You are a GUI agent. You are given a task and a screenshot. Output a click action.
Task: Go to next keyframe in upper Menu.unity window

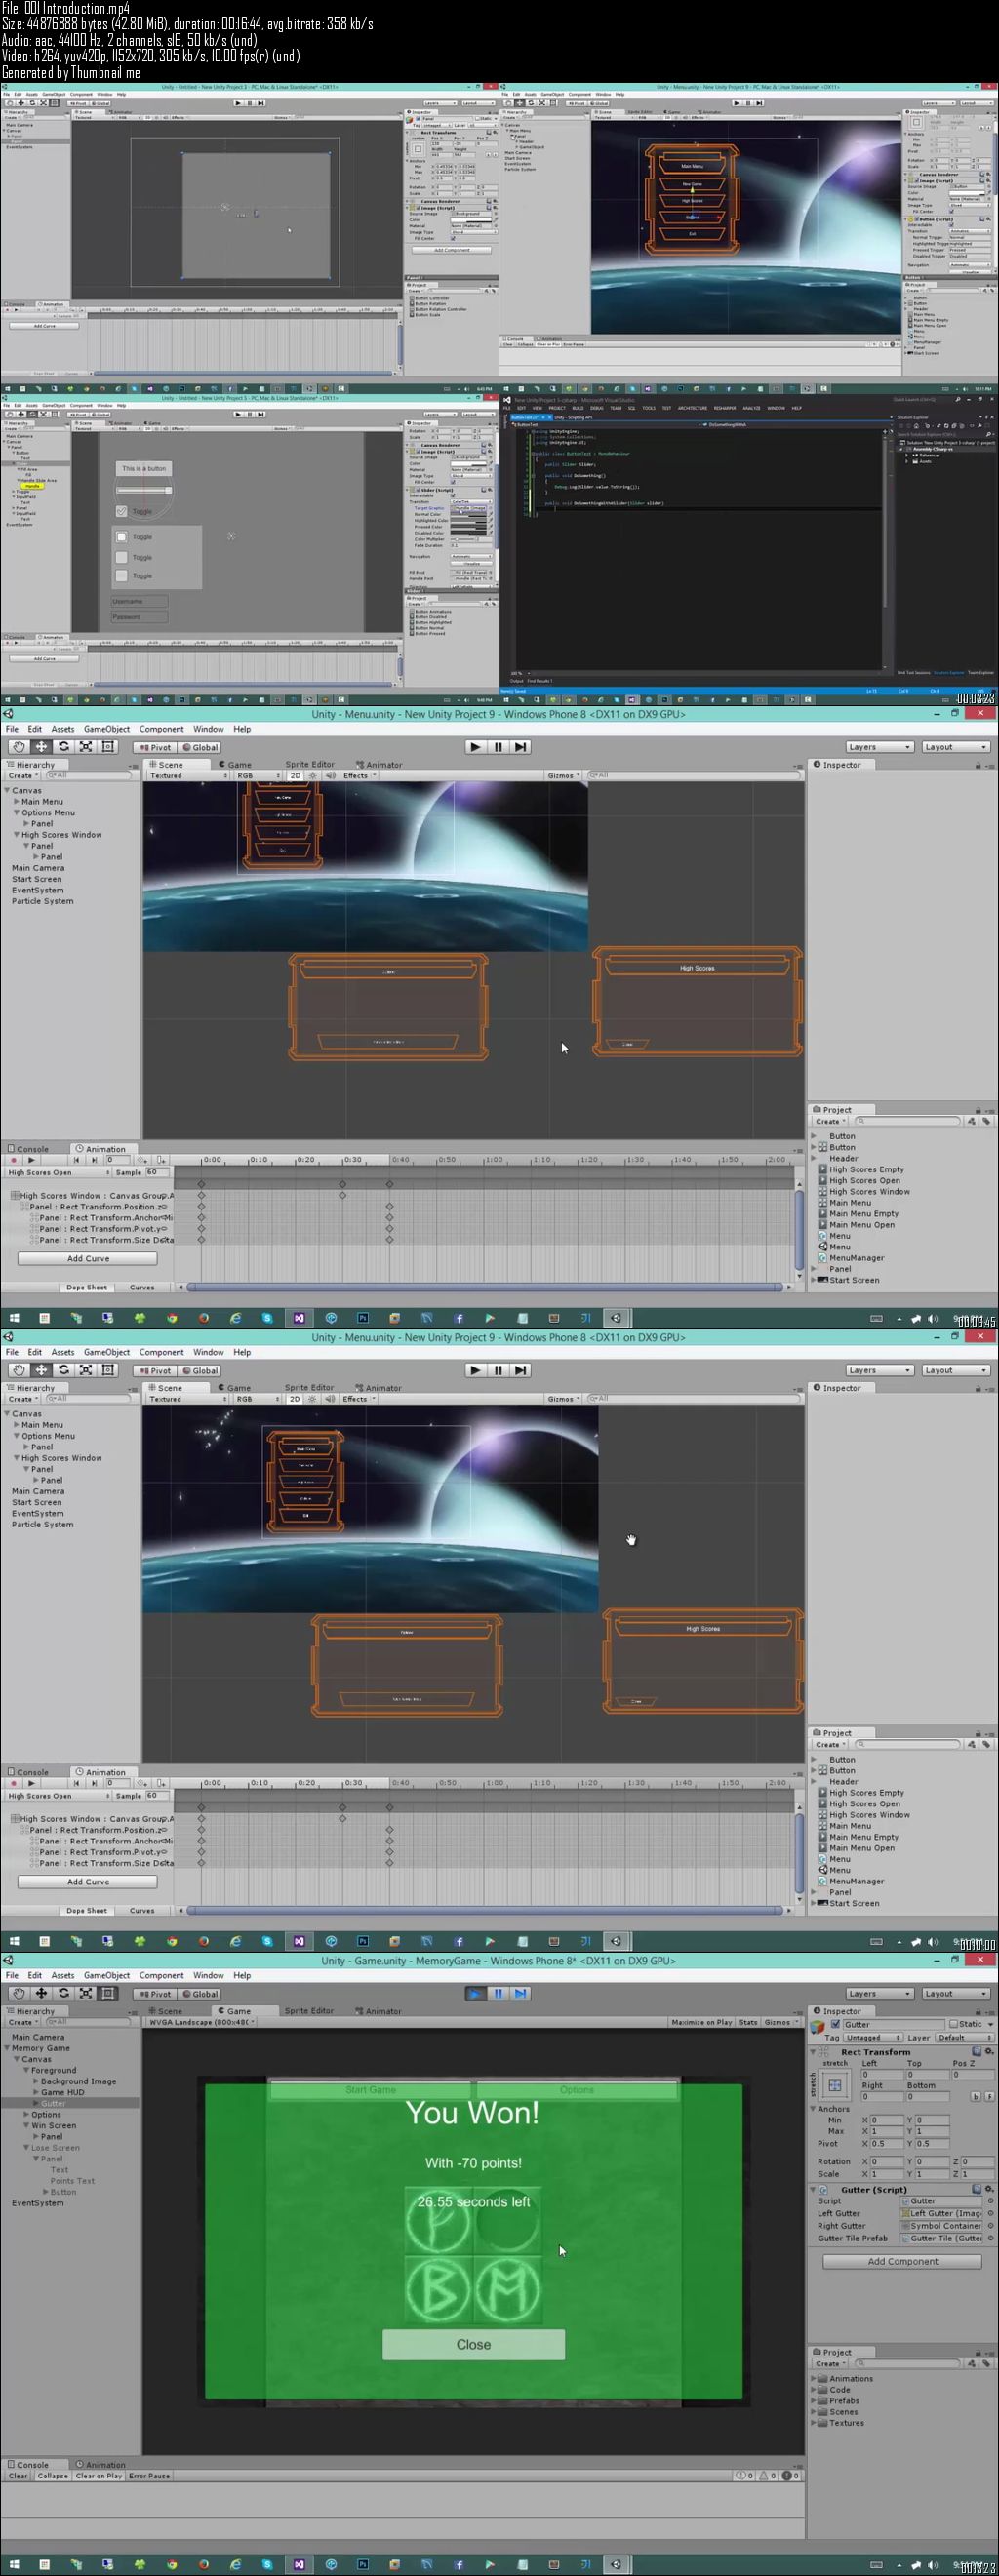[93, 1160]
